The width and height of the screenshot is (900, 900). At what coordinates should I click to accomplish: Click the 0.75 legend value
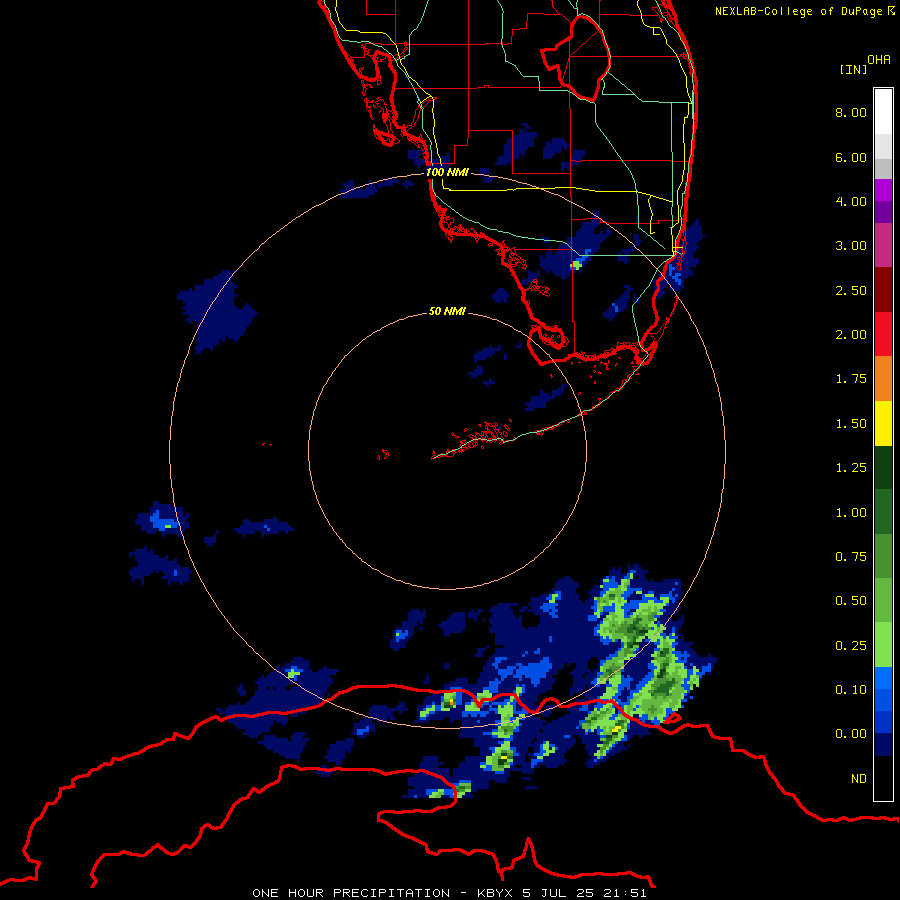pyautogui.click(x=851, y=557)
